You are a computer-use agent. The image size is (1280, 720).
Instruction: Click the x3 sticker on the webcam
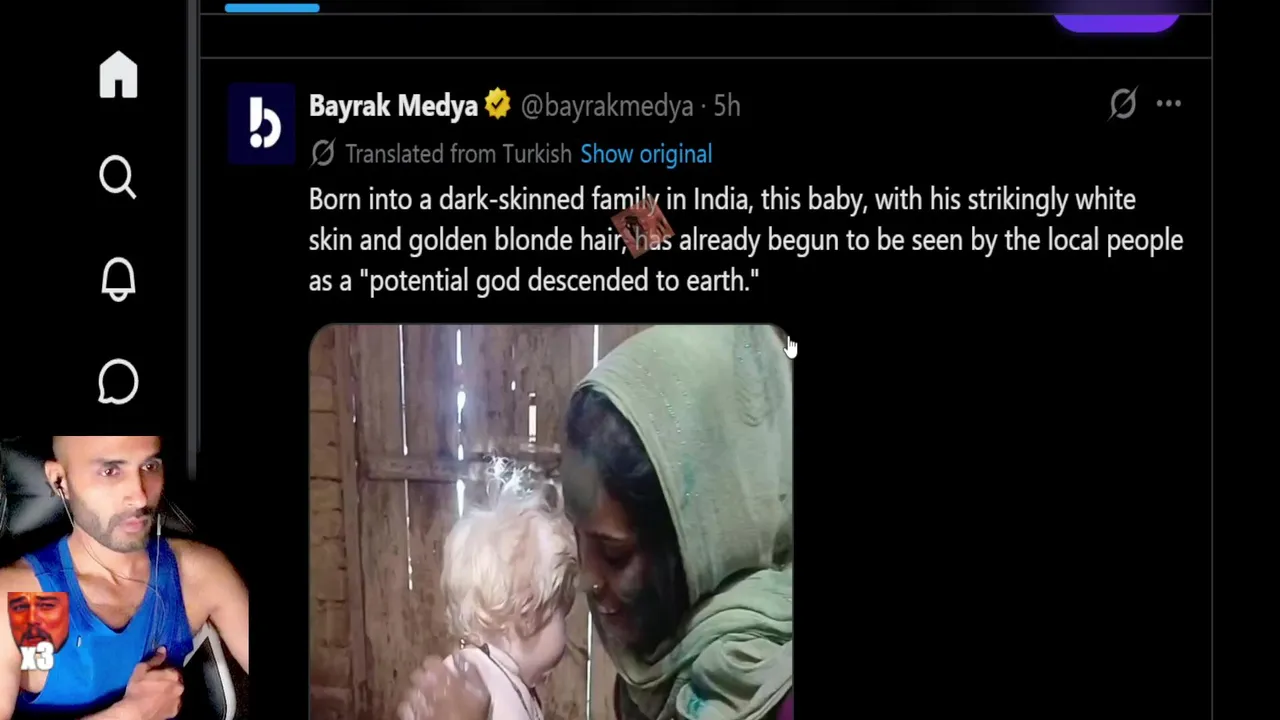38,632
